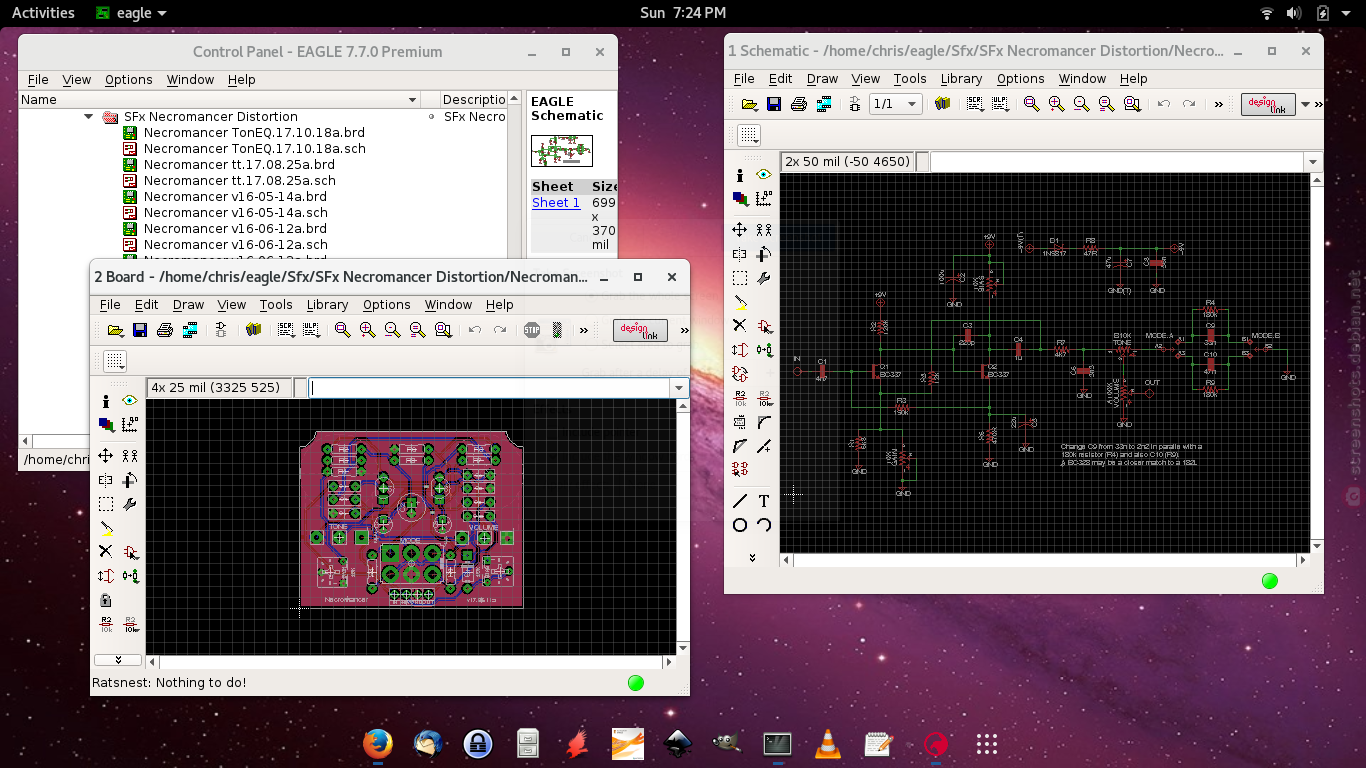The width and height of the screenshot is (1366, 768).
Task: Expand more tools chevron in Schematic toolbox
Action: click(752, 557)
